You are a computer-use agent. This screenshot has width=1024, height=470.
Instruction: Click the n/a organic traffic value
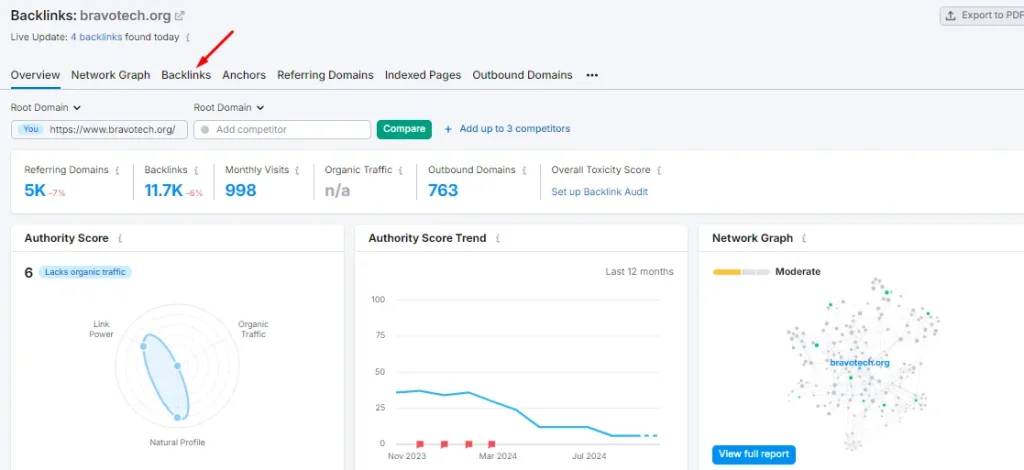point(338,191)
